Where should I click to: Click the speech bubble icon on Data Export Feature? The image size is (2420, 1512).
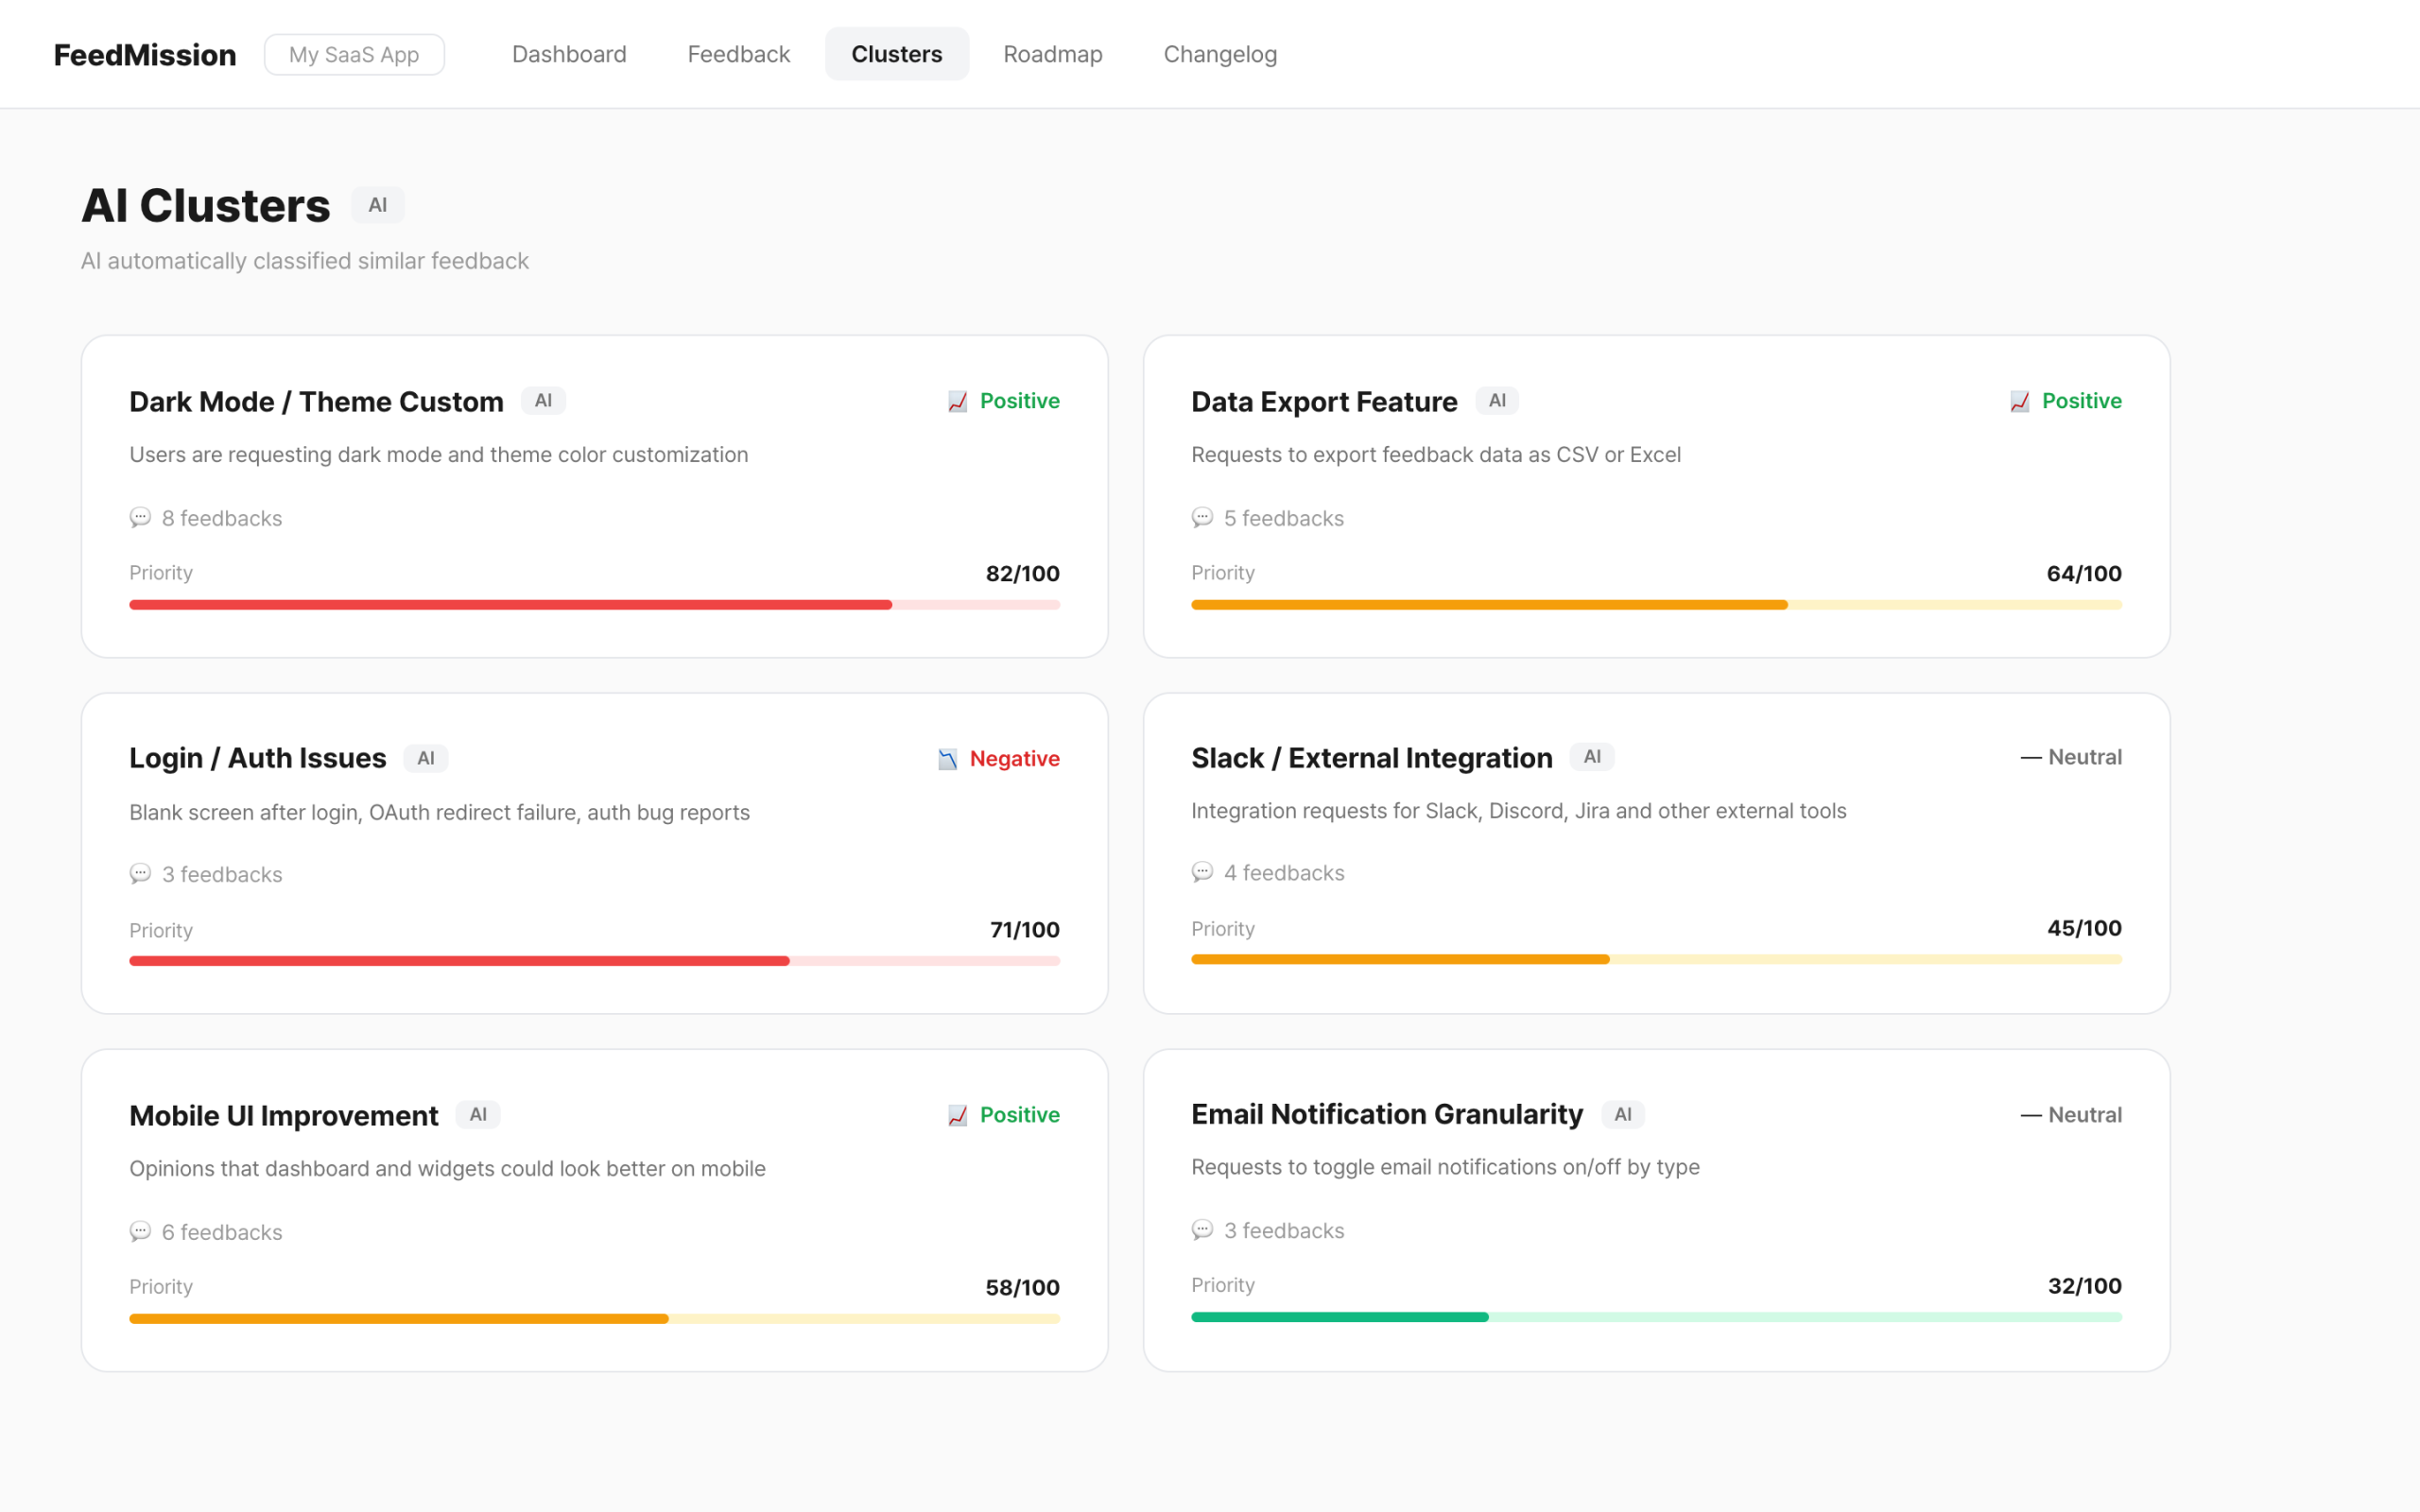point(1203,518)
